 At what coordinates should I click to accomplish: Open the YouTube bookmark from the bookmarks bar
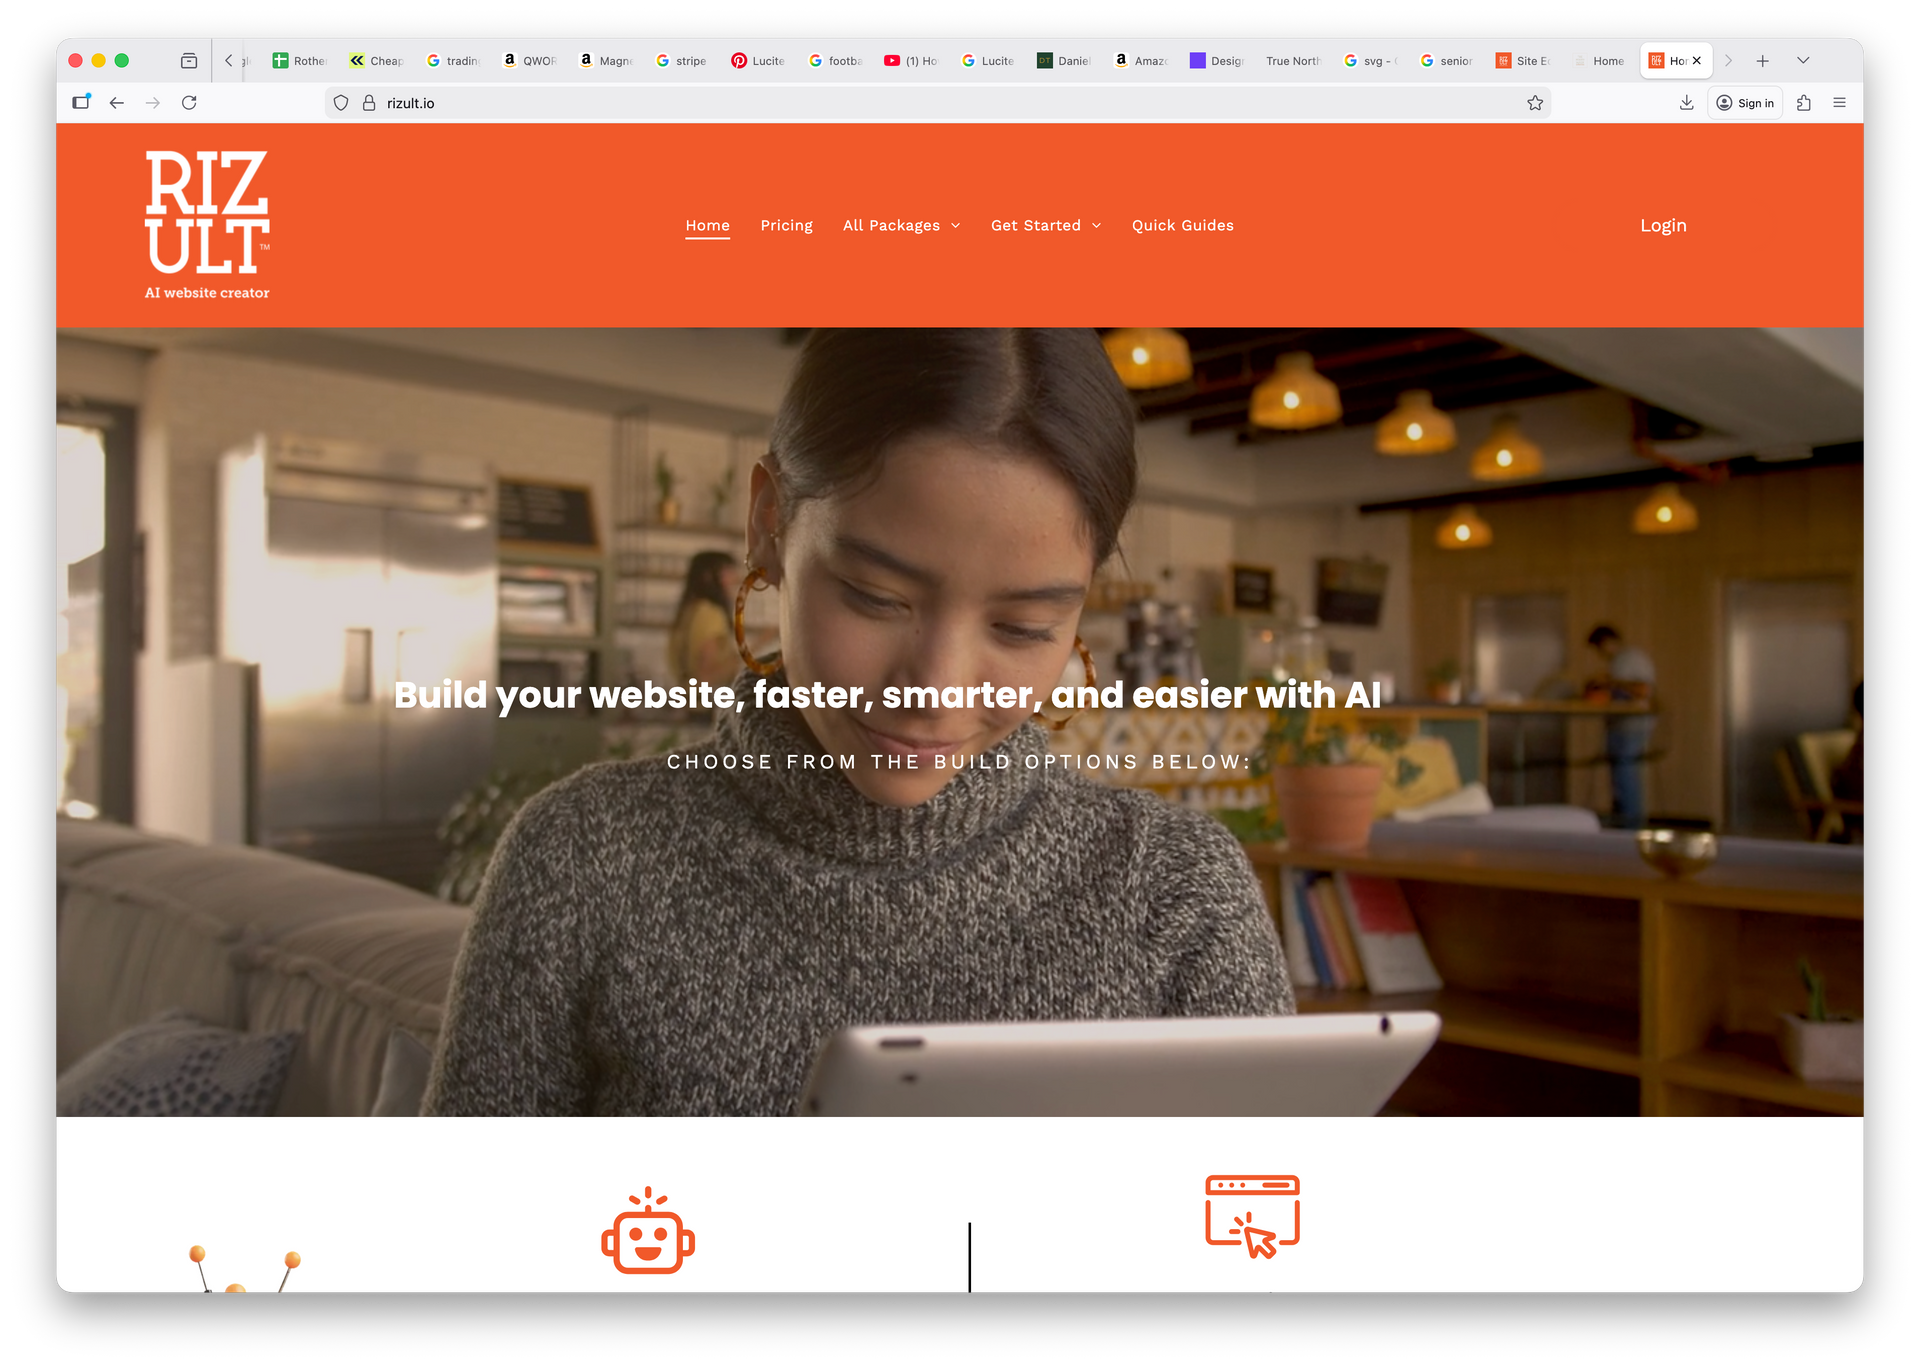[908, 60]
